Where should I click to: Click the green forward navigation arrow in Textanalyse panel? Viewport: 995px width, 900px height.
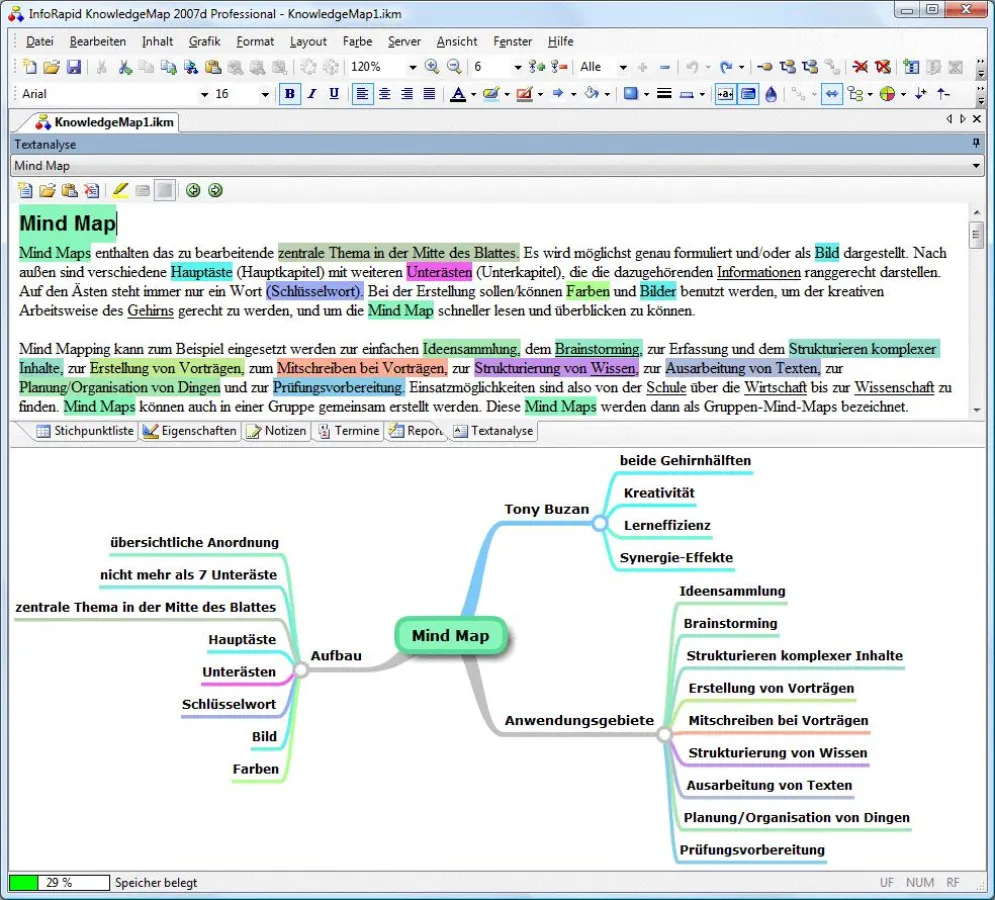[215, 190]
